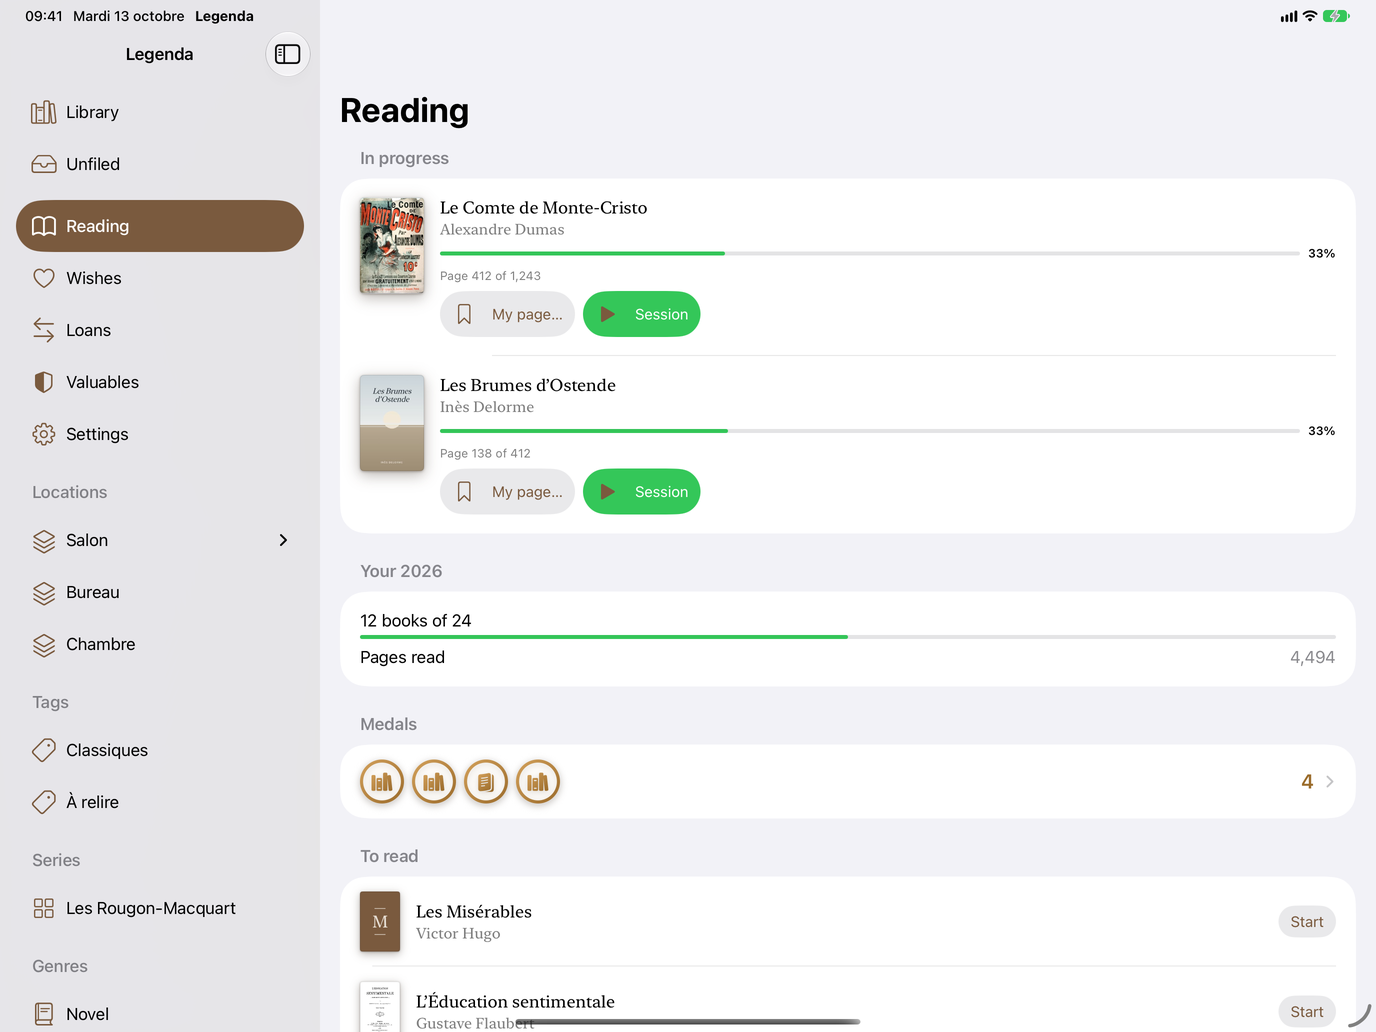The image size is (1376, 1032).
Task: Click Les Brumes d'Ostende progress bar
Action: [x=870, y=431]
